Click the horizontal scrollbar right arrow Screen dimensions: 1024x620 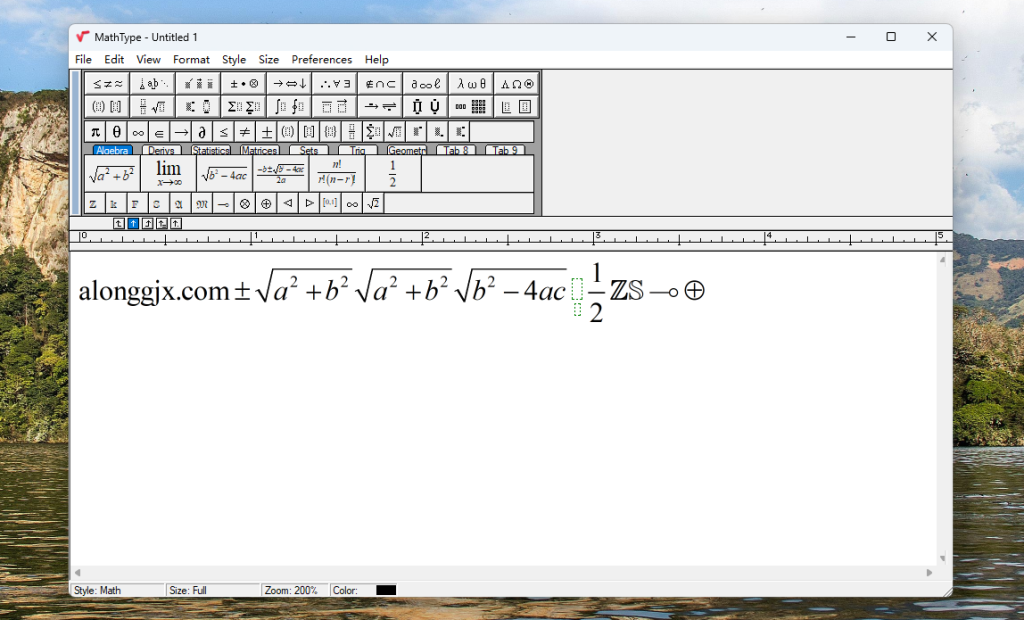pyautogui.click(x=929, y=573)
